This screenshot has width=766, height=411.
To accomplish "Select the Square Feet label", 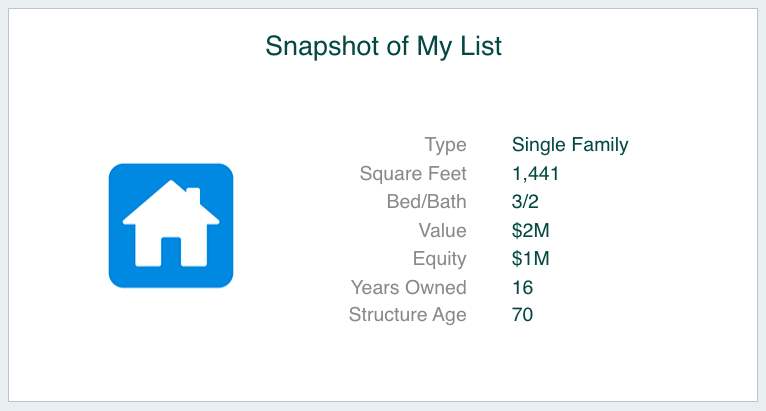I will 413,173.
